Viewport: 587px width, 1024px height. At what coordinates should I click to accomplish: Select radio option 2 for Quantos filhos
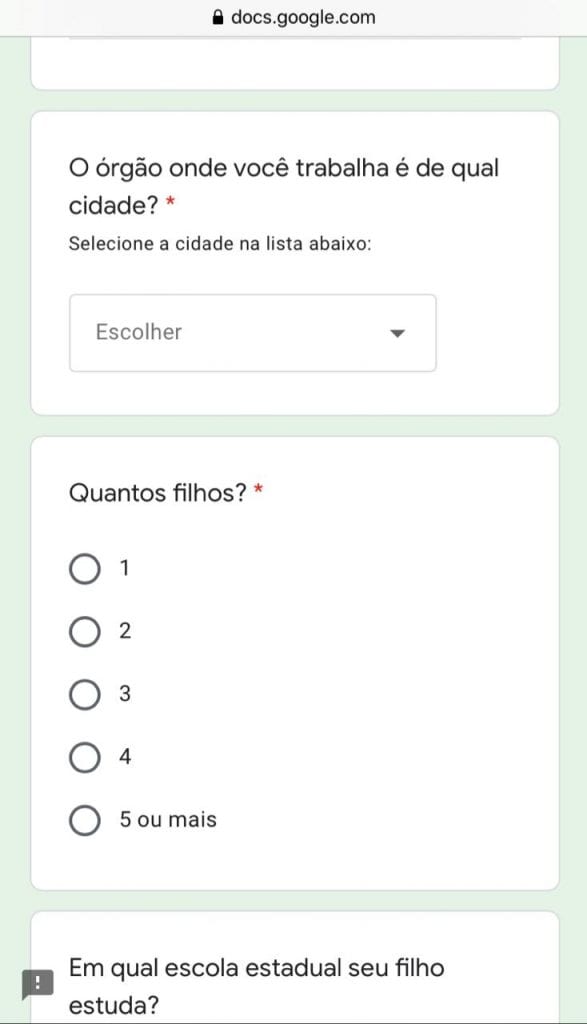[85, 632]
